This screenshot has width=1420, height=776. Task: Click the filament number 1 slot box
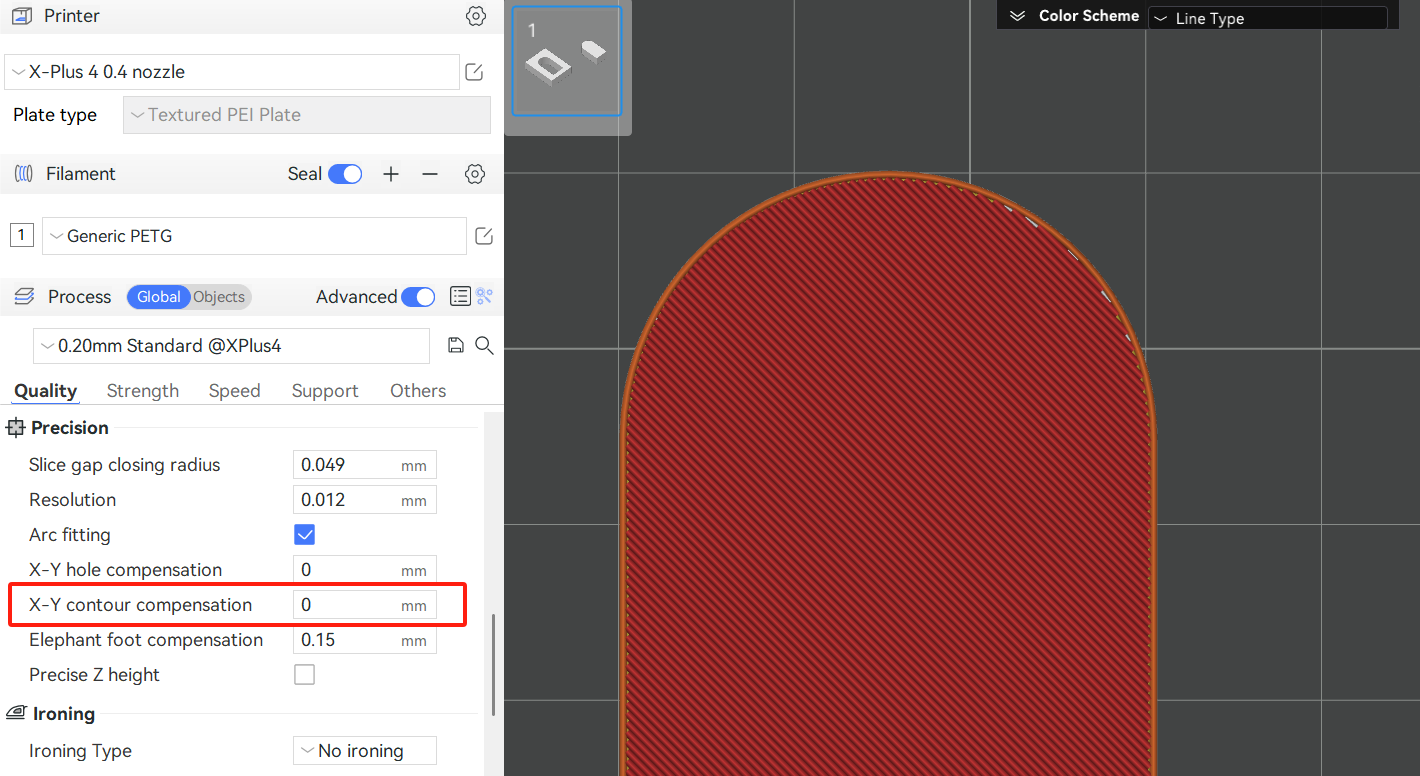(22, 236)
